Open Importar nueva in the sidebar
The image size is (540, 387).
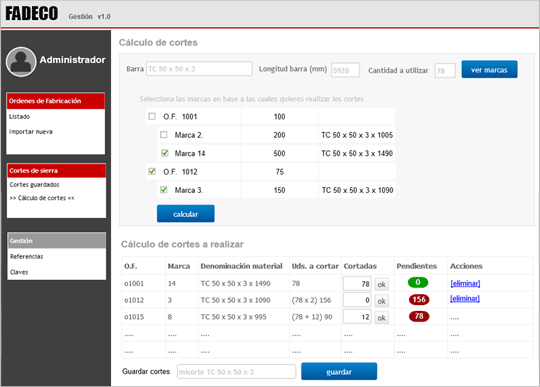click(x=31, y=132)
